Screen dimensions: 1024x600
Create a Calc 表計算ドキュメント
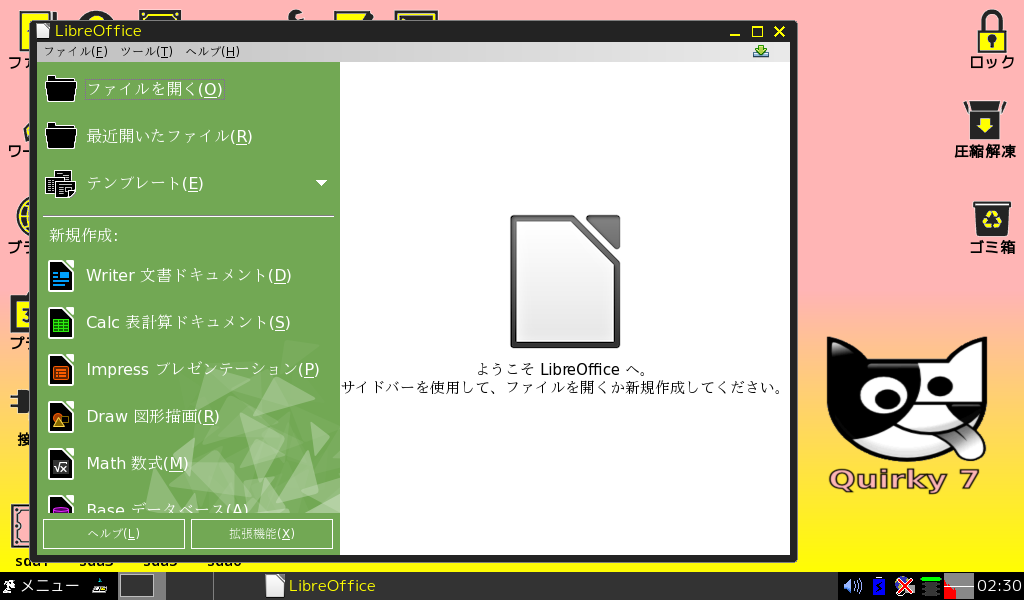pyautogui.click(x=188, y=323)
